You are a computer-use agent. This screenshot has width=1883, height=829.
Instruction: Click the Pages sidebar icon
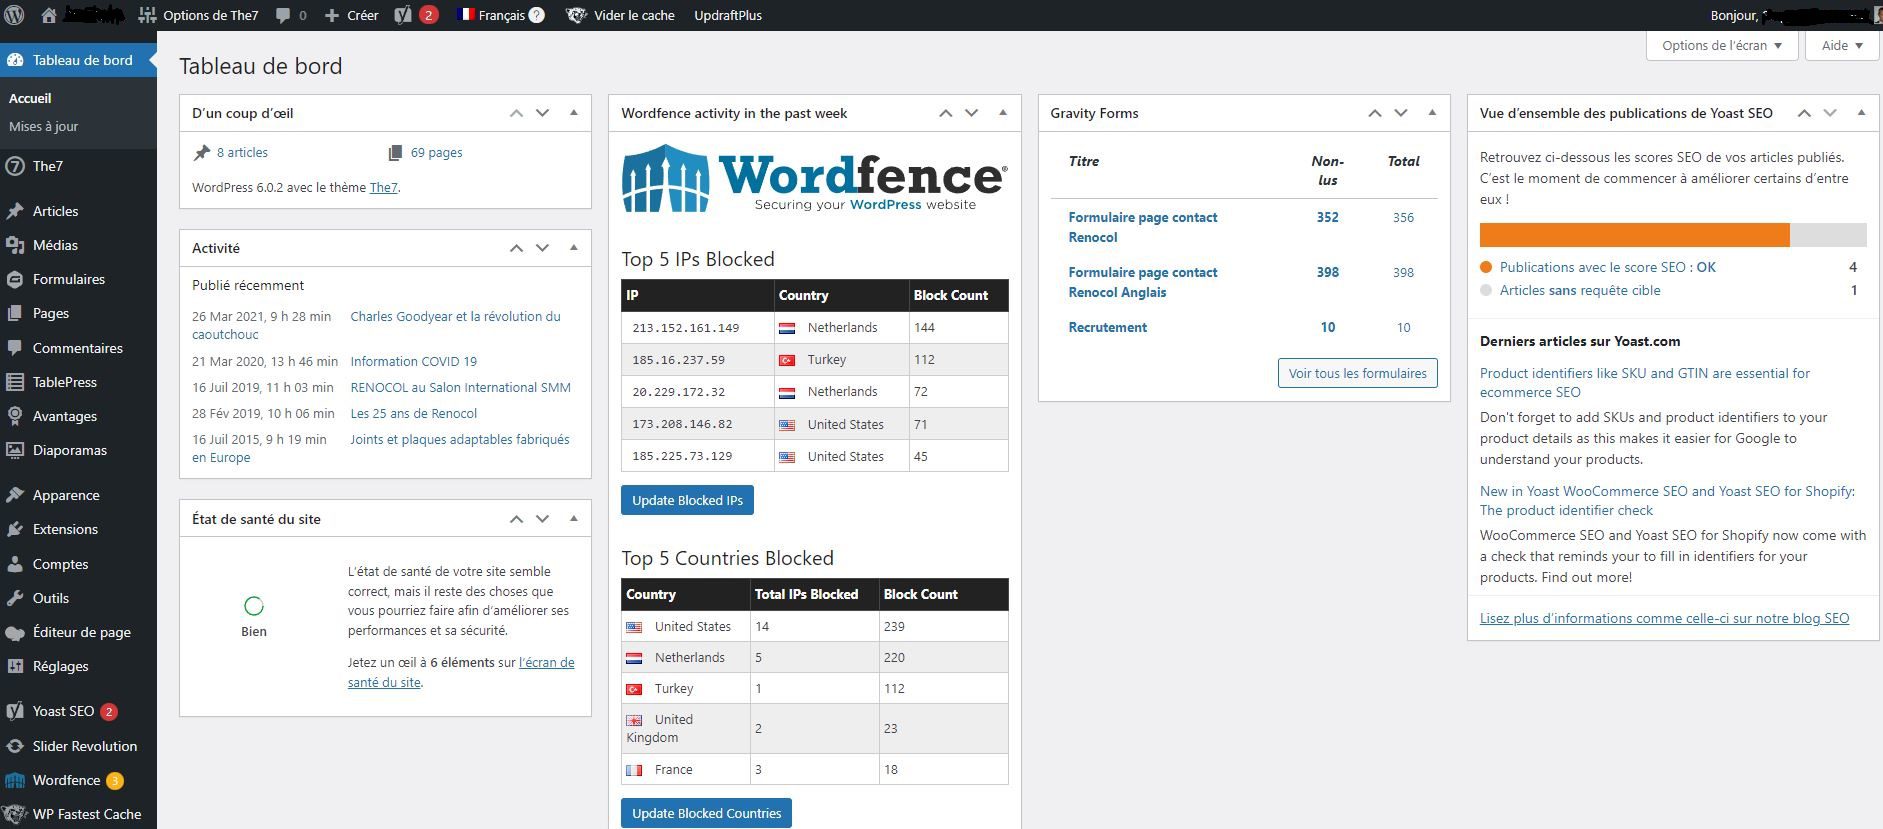15,313
